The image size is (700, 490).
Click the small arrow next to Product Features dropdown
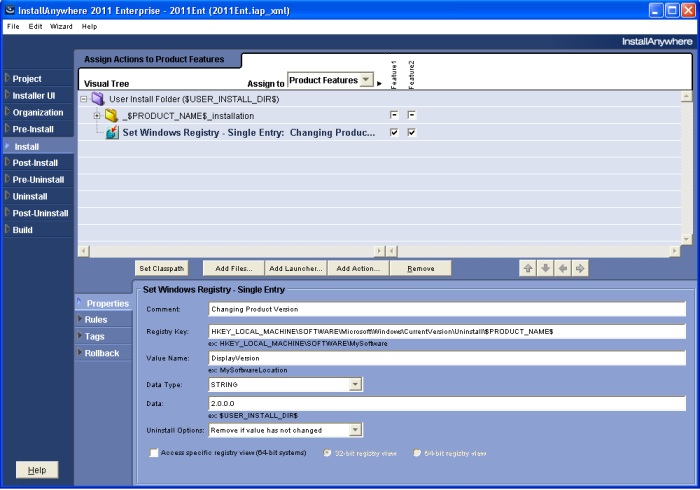(379, 83)
